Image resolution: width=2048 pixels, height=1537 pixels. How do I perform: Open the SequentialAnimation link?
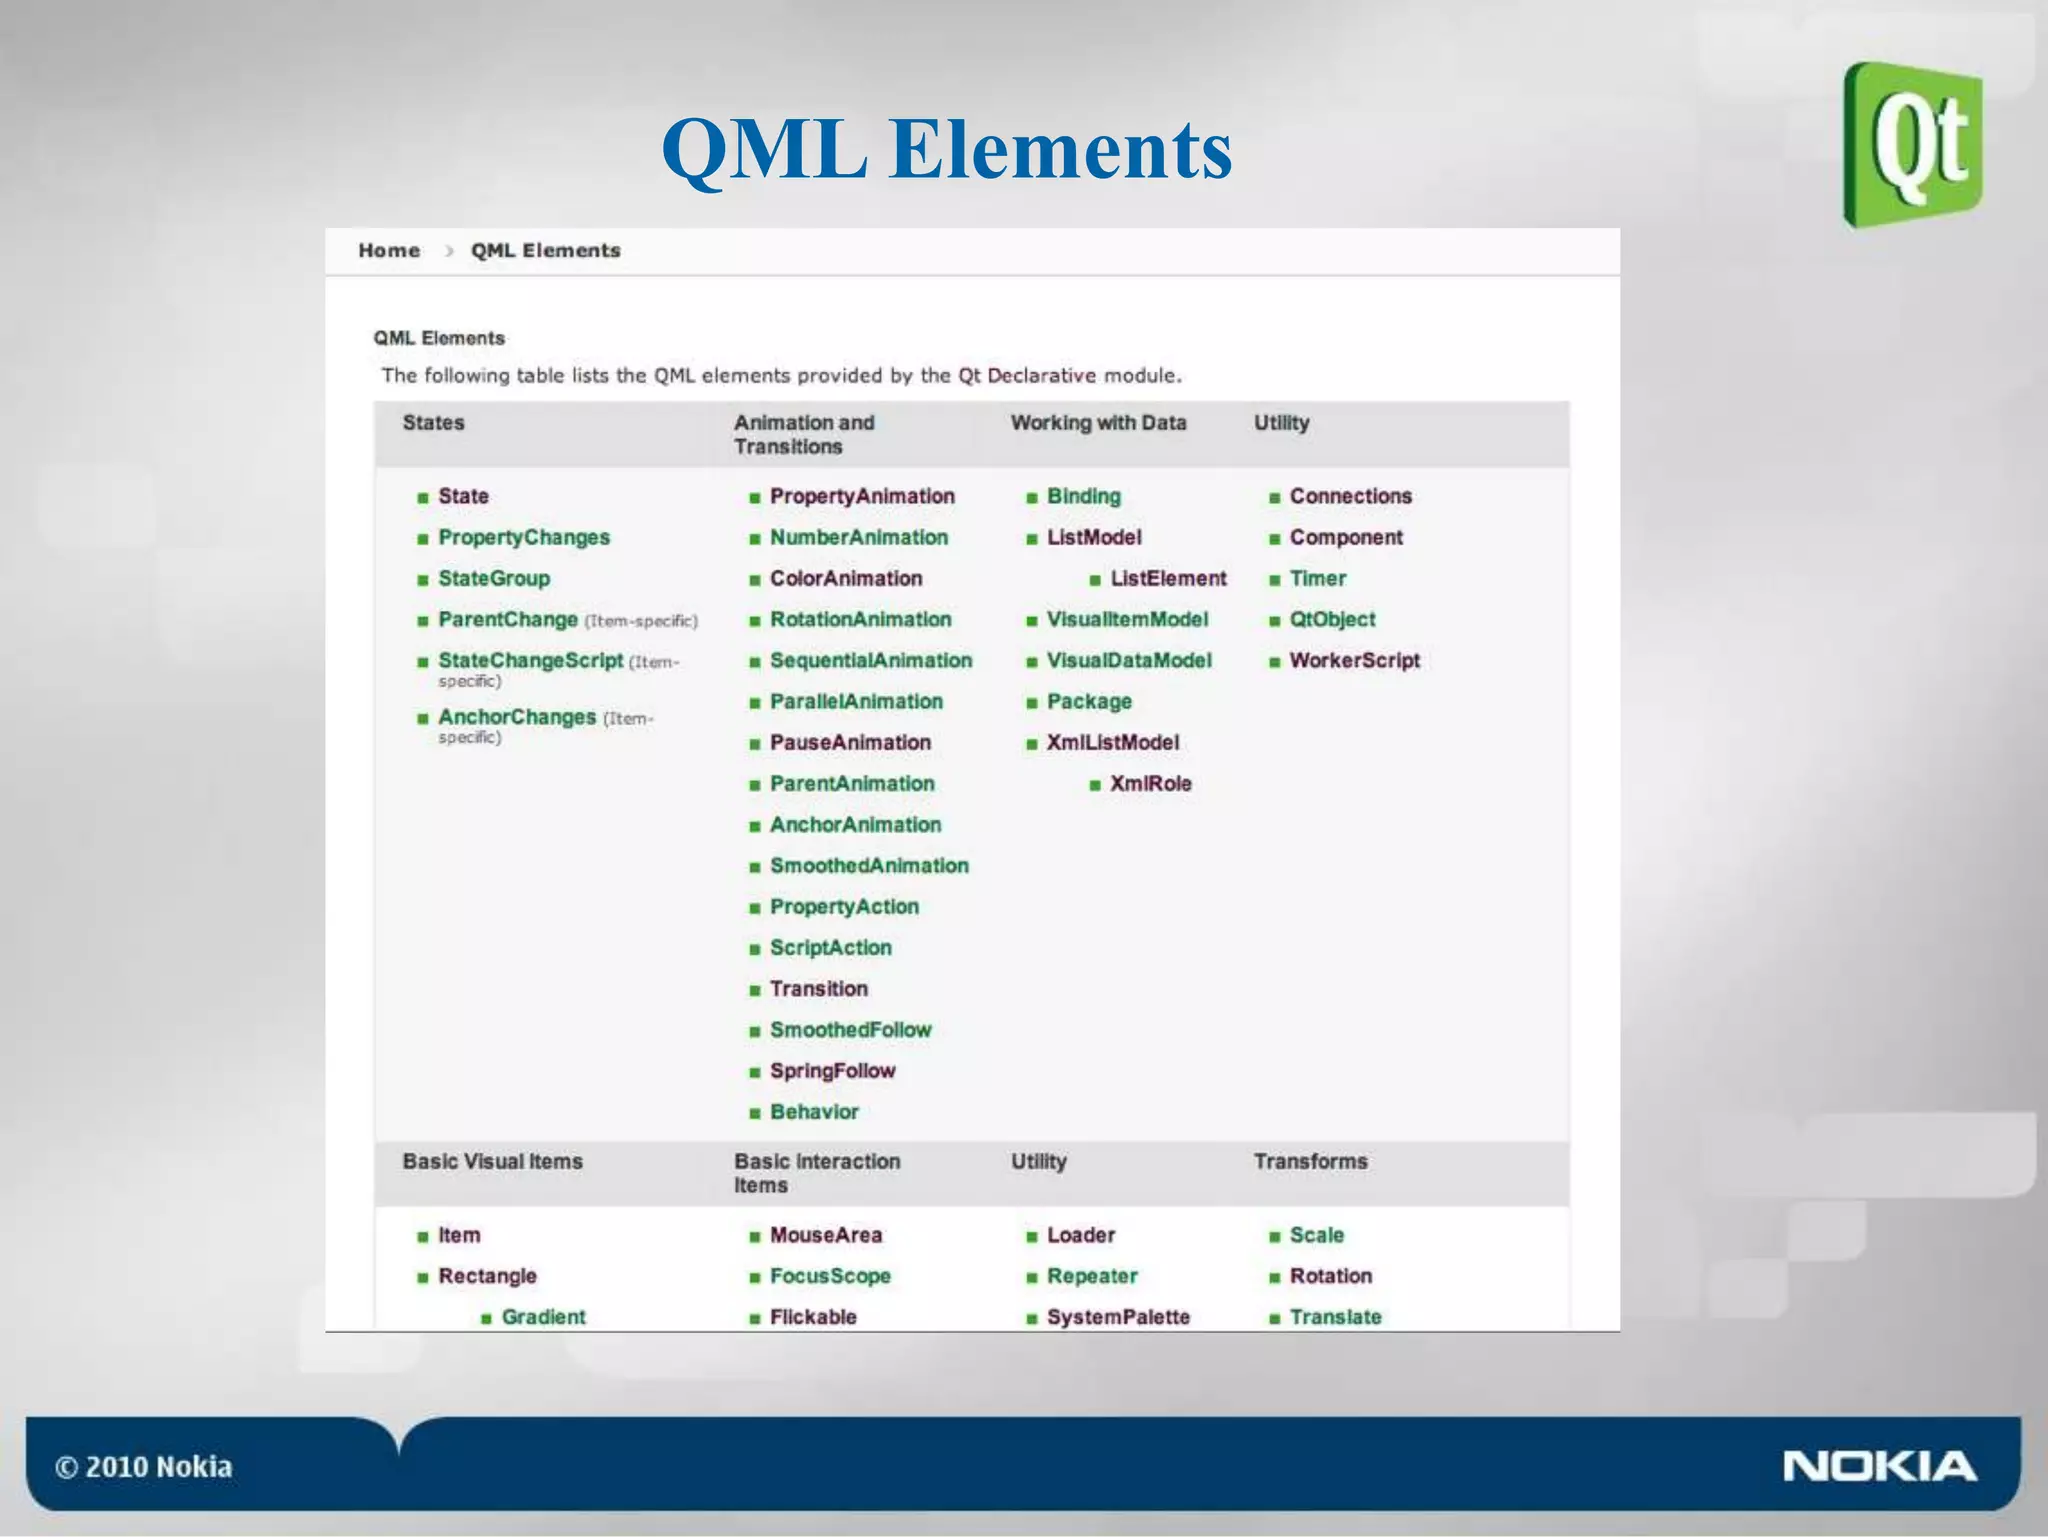(x=871, y=660)
